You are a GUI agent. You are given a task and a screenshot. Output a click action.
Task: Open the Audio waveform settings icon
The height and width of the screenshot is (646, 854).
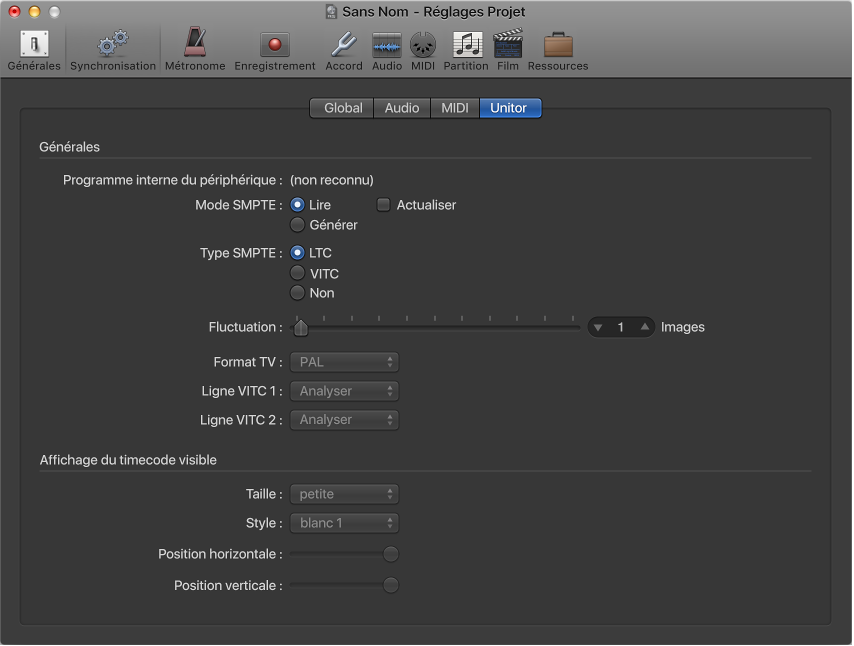tap(387, 45)
